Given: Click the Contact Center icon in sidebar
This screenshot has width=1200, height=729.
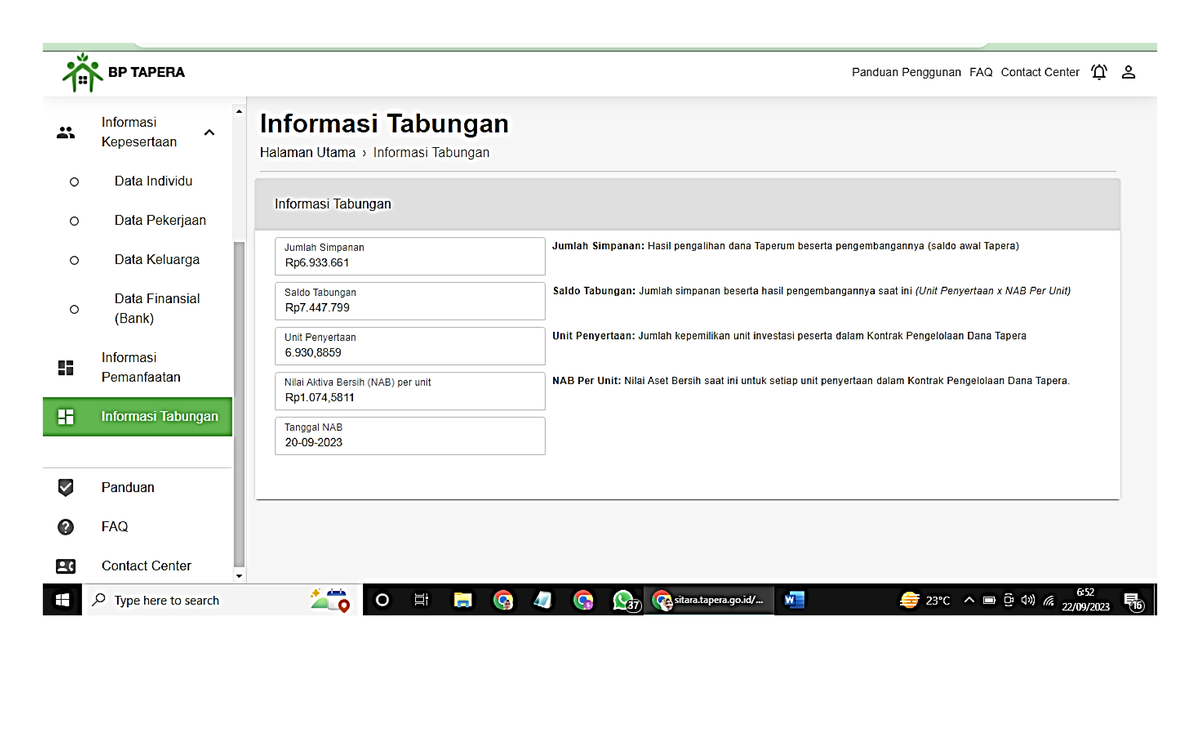Looking at the screenshot, I should tap(66, 565).
